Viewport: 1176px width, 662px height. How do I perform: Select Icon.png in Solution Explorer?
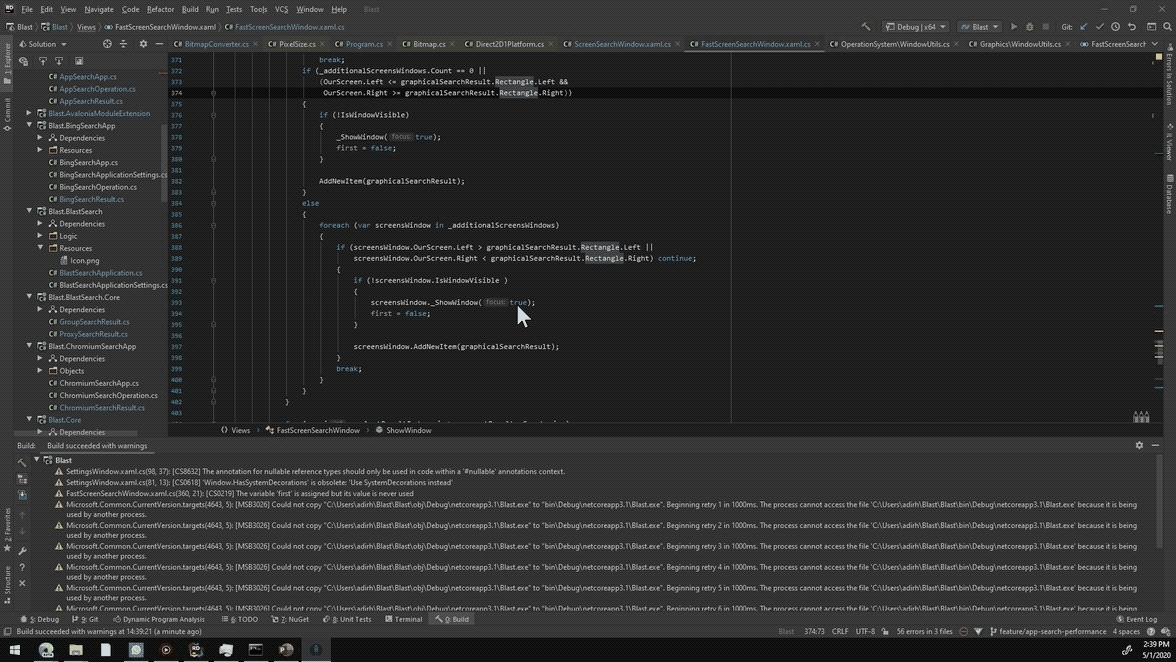84,260
